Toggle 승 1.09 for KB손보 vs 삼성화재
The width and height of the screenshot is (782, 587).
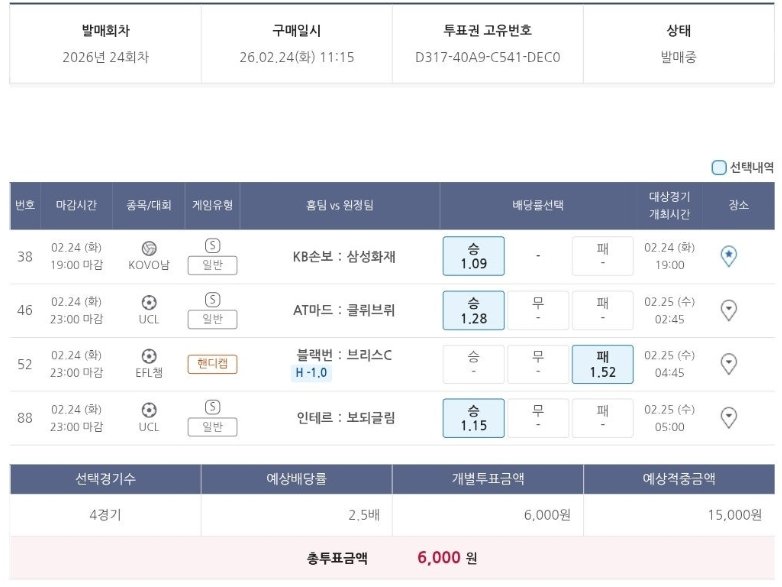[473, 256]
